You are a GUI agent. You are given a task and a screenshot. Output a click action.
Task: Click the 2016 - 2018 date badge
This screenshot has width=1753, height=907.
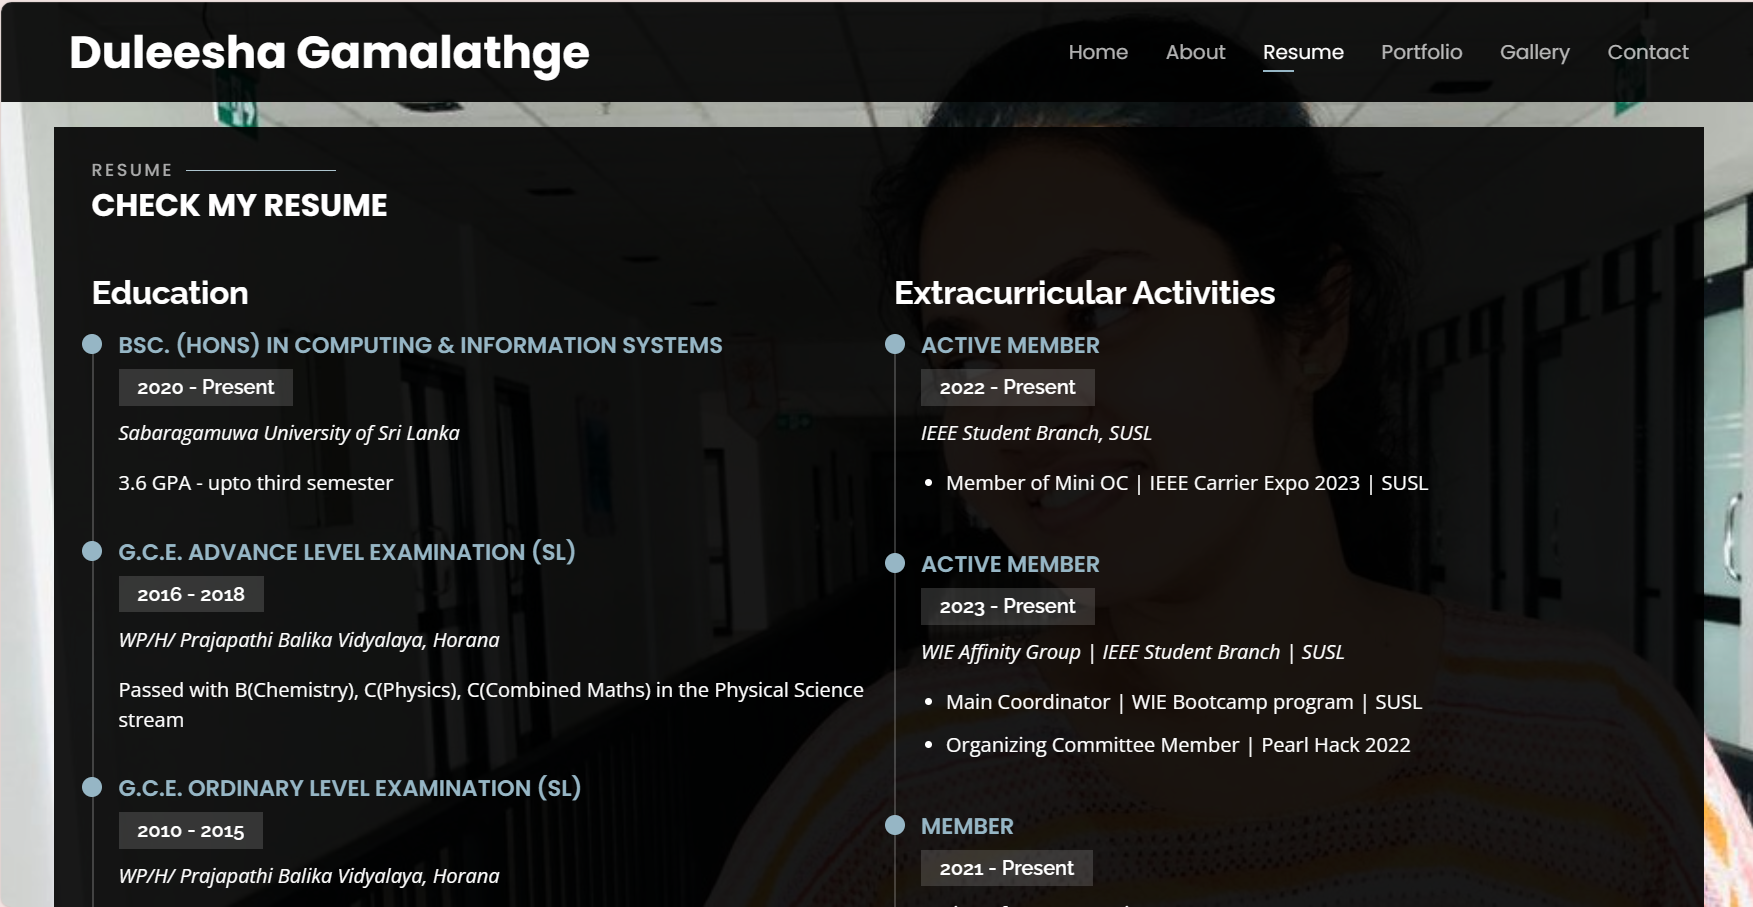191,594
